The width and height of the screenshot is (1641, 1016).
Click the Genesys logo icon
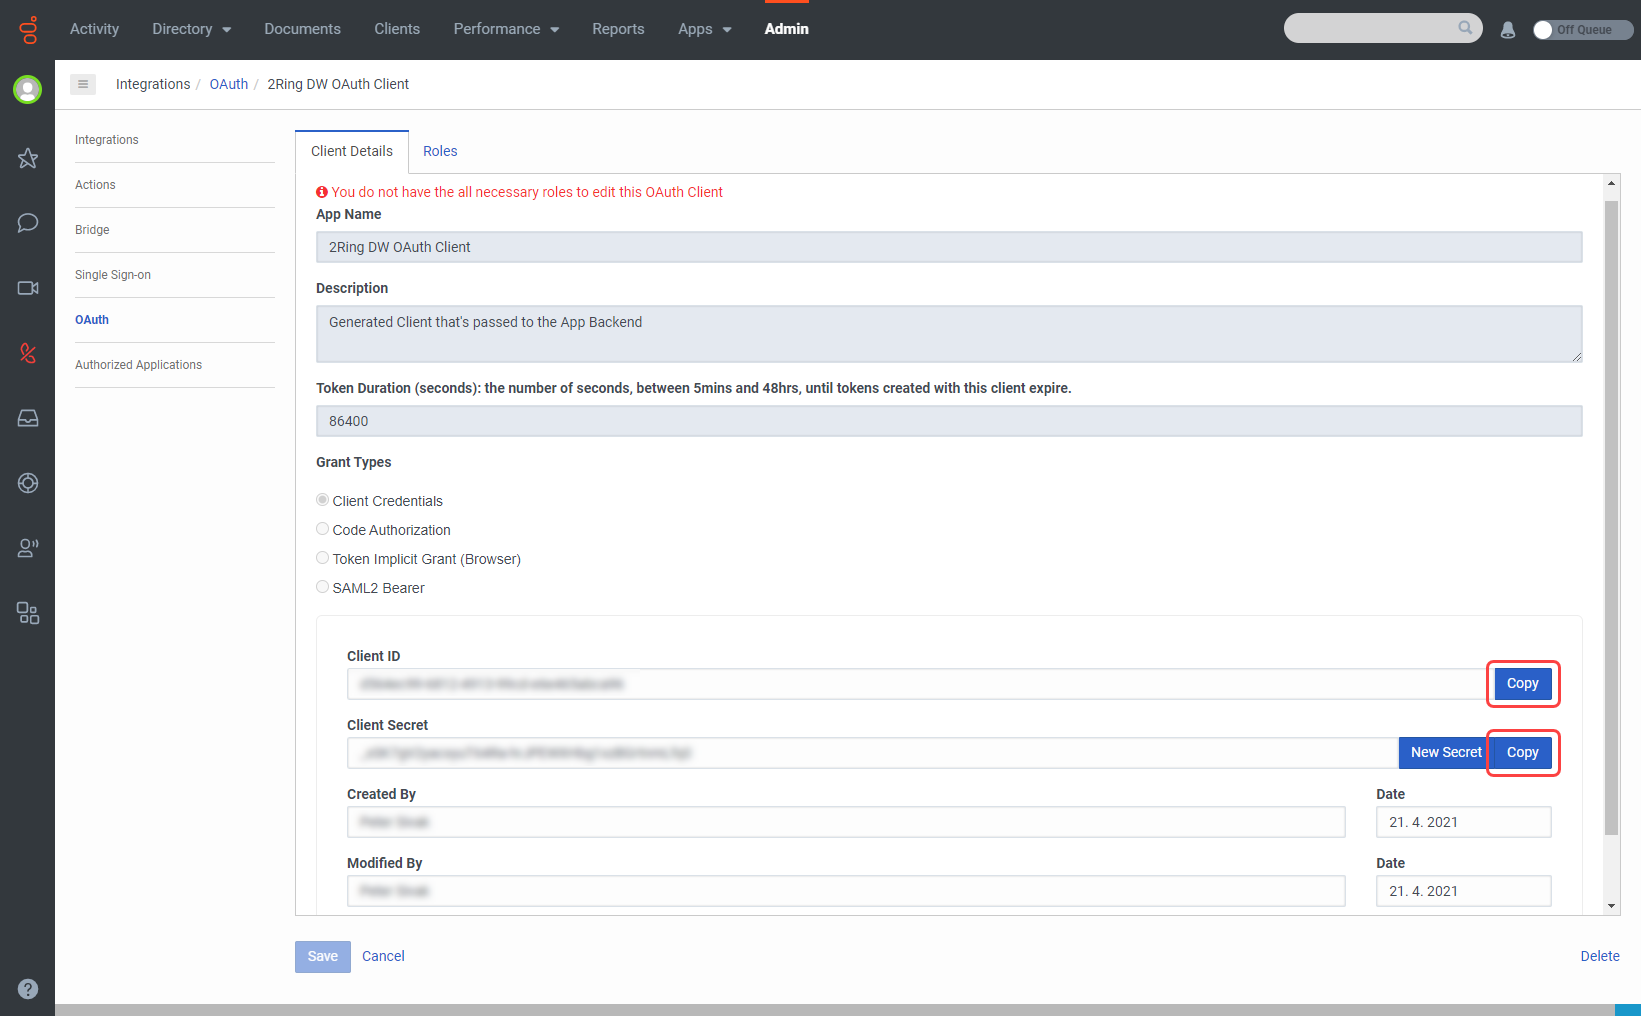[28, 30]
